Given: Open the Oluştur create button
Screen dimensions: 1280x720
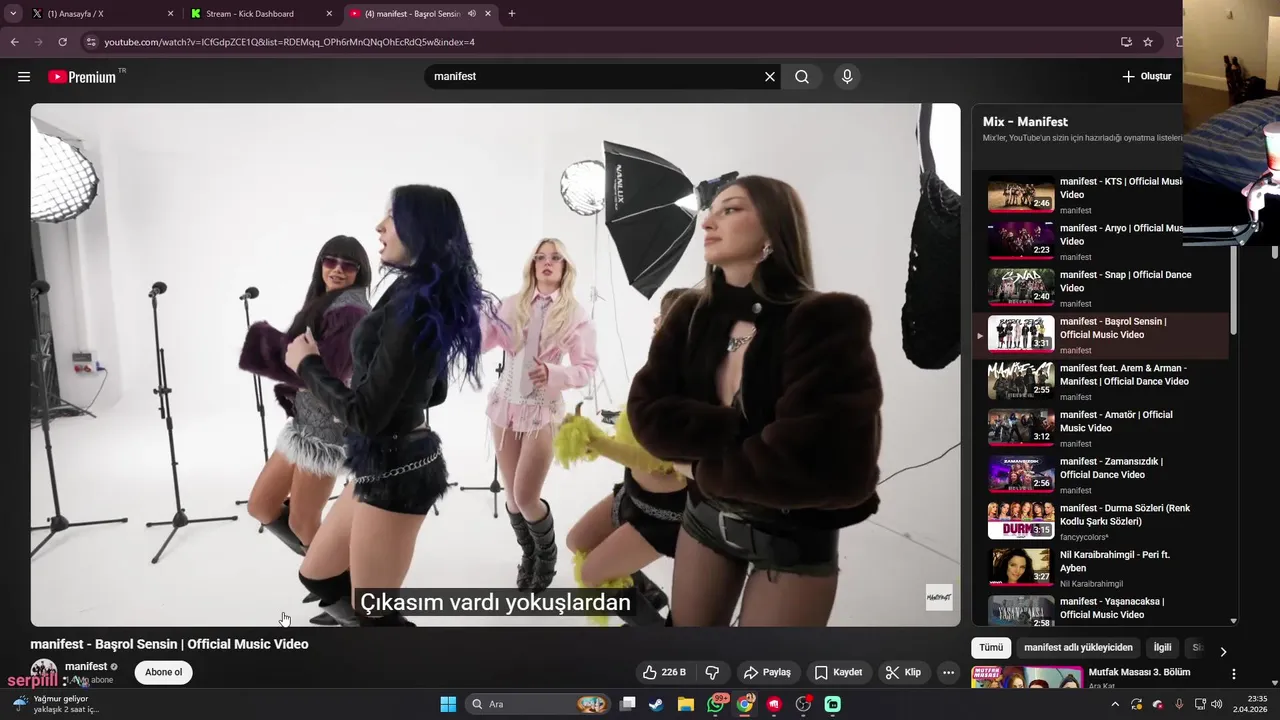Looking at the screenshot, I should point(1146,76).
